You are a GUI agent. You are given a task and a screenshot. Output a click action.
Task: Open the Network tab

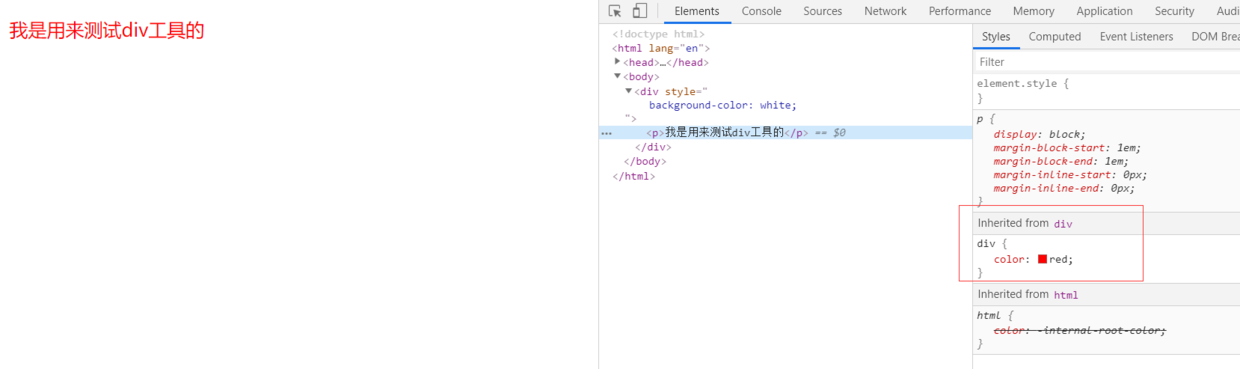[x=885, y=11]
